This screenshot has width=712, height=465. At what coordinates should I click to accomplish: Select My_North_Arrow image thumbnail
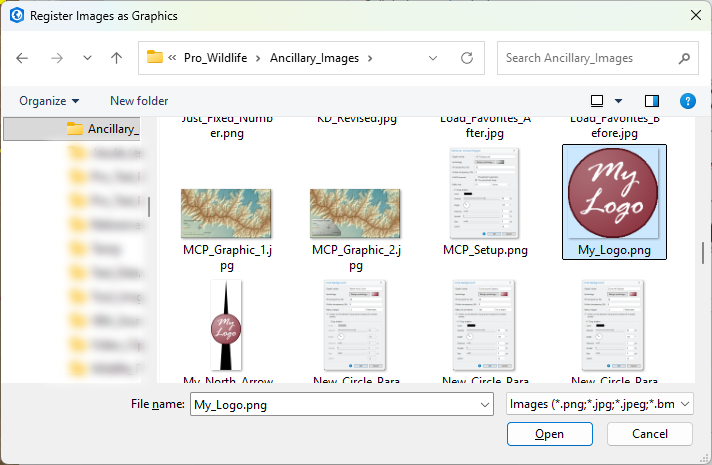226,325
